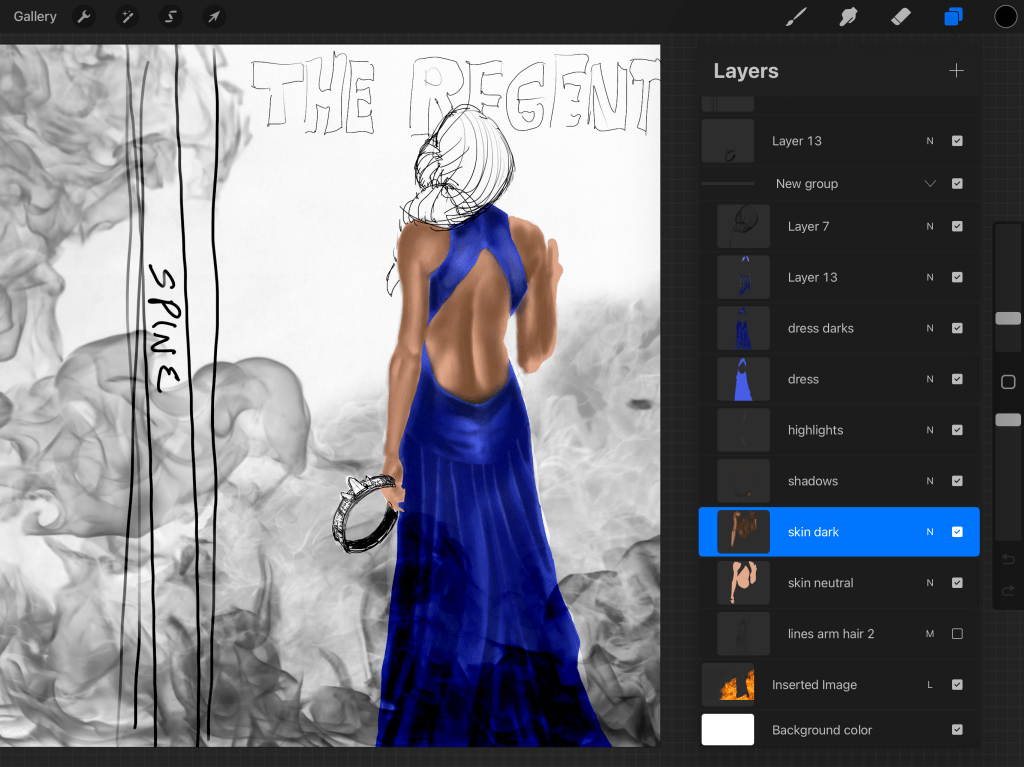
Task: Open blend mode N on highlights layer
Action: pyautogui.click(x=930, y=430)
